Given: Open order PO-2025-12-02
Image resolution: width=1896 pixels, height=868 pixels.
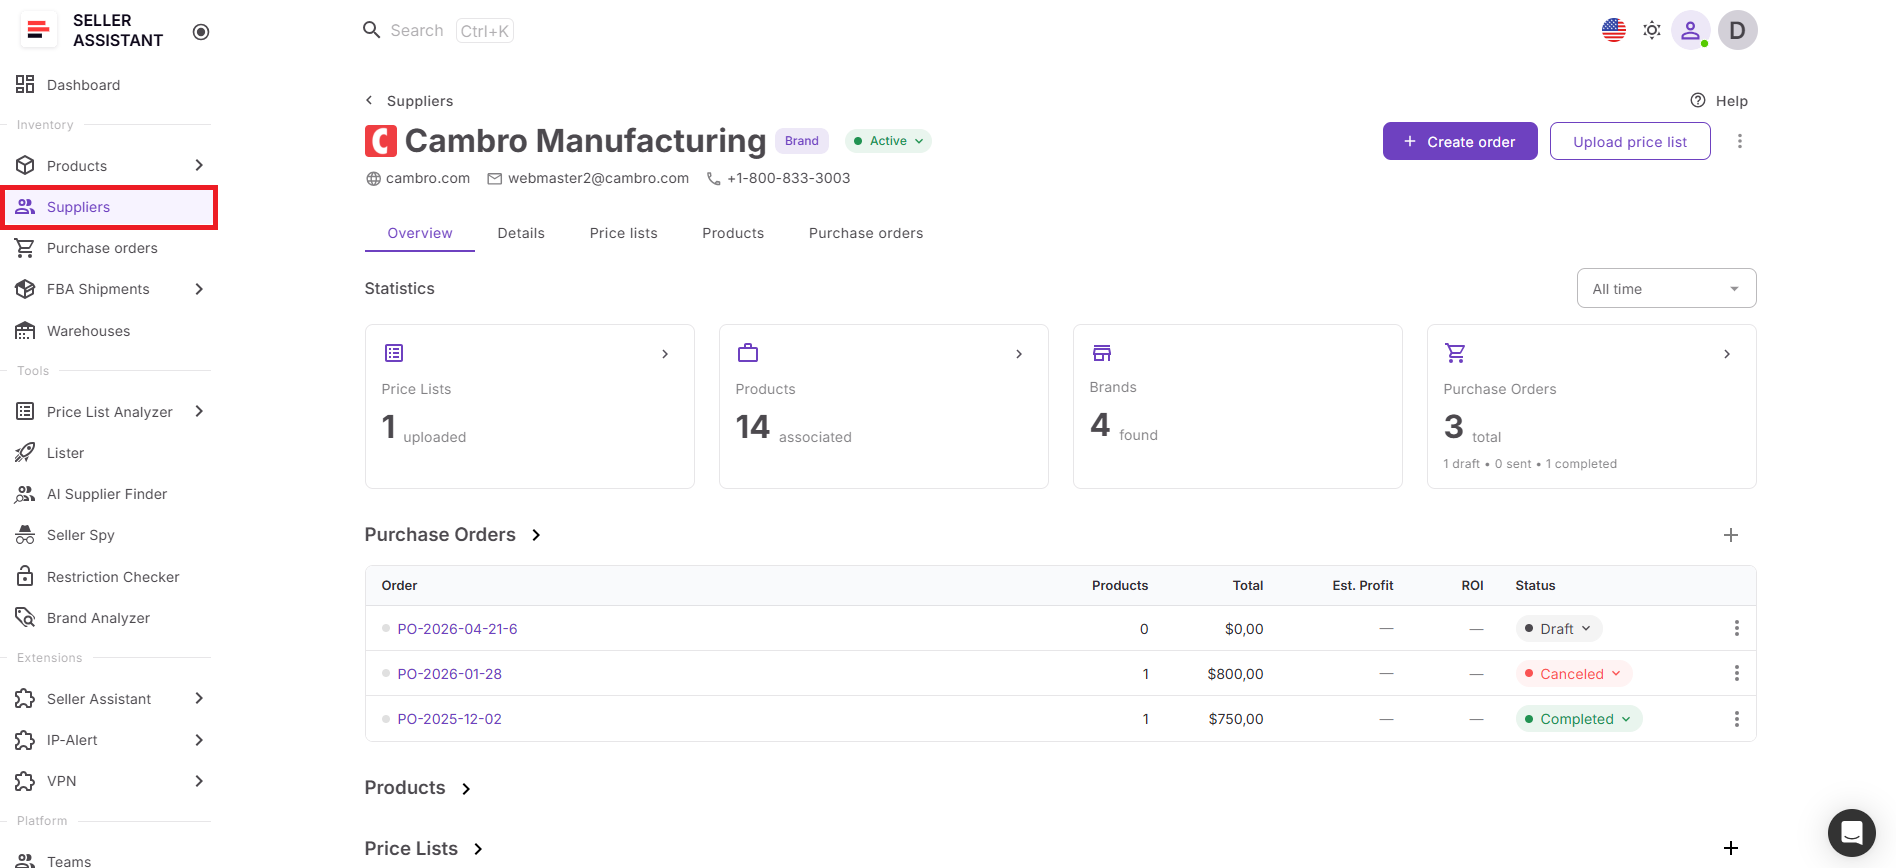Looking at the screenshot, I should (x=449, y=719).
